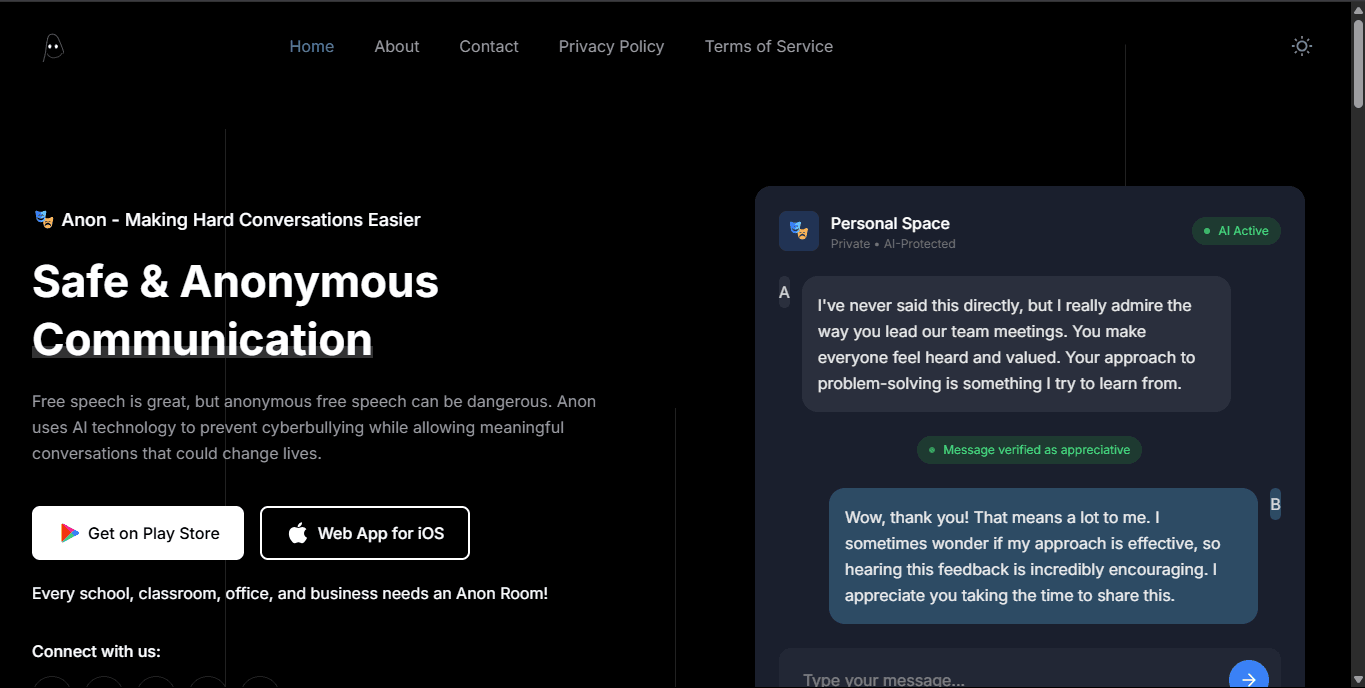Viewport: 1365px width, 688px height.
Task: Open the Contact page
Action: pyautogui.click(x=489, y=46)
